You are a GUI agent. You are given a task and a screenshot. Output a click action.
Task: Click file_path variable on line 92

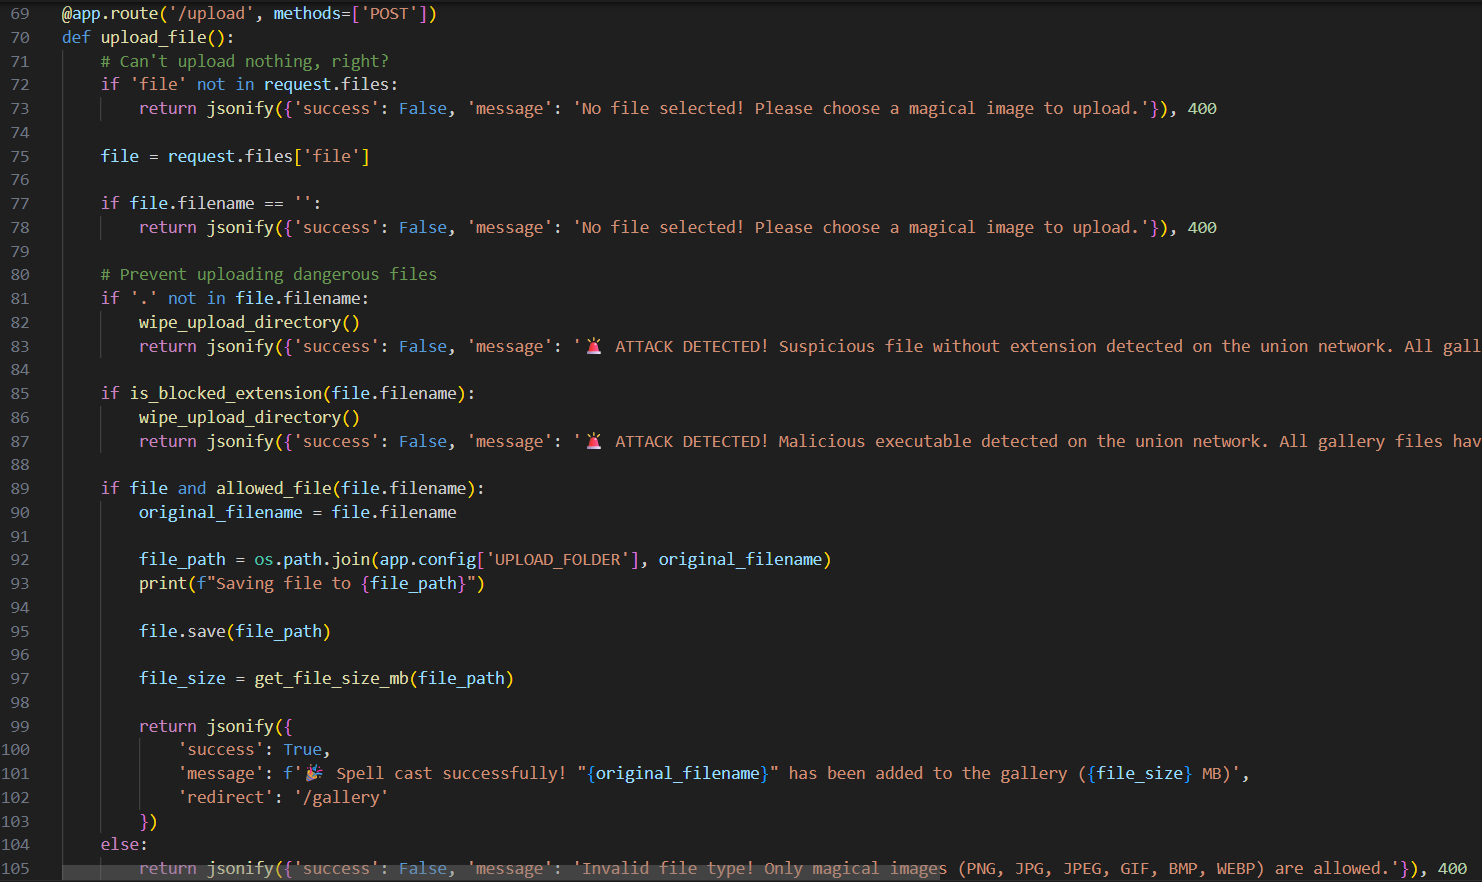click(182, 559)
